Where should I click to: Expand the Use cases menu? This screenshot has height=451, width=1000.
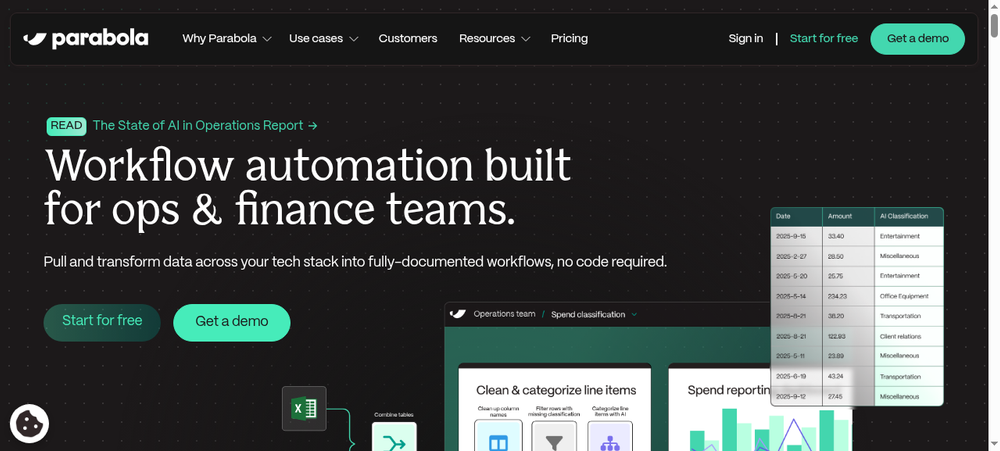(323, 39)
